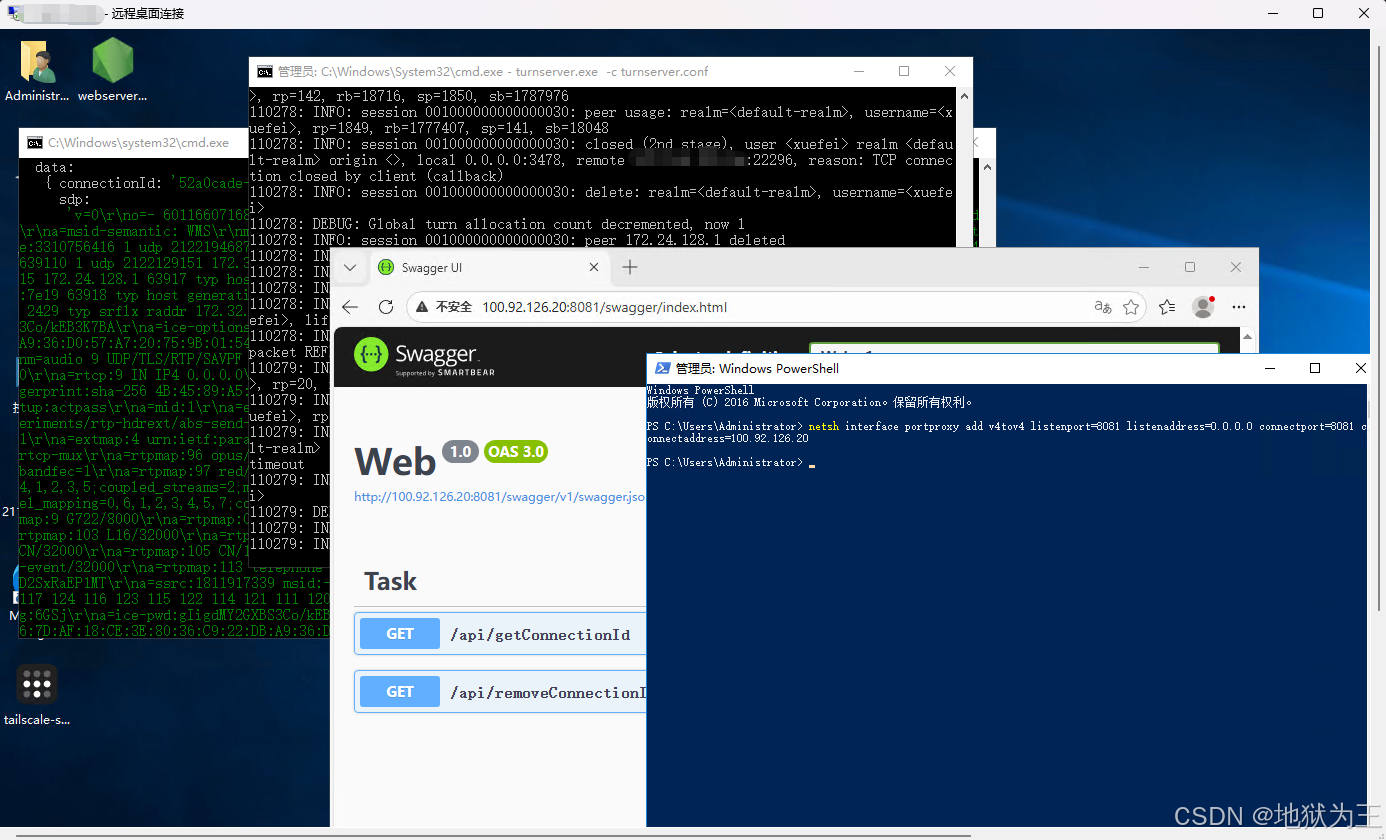Viewport: 1386px width, 840px height.
Task: Click the 'Windows PowerShell' banner line
Action: click(x=700, y=390)
